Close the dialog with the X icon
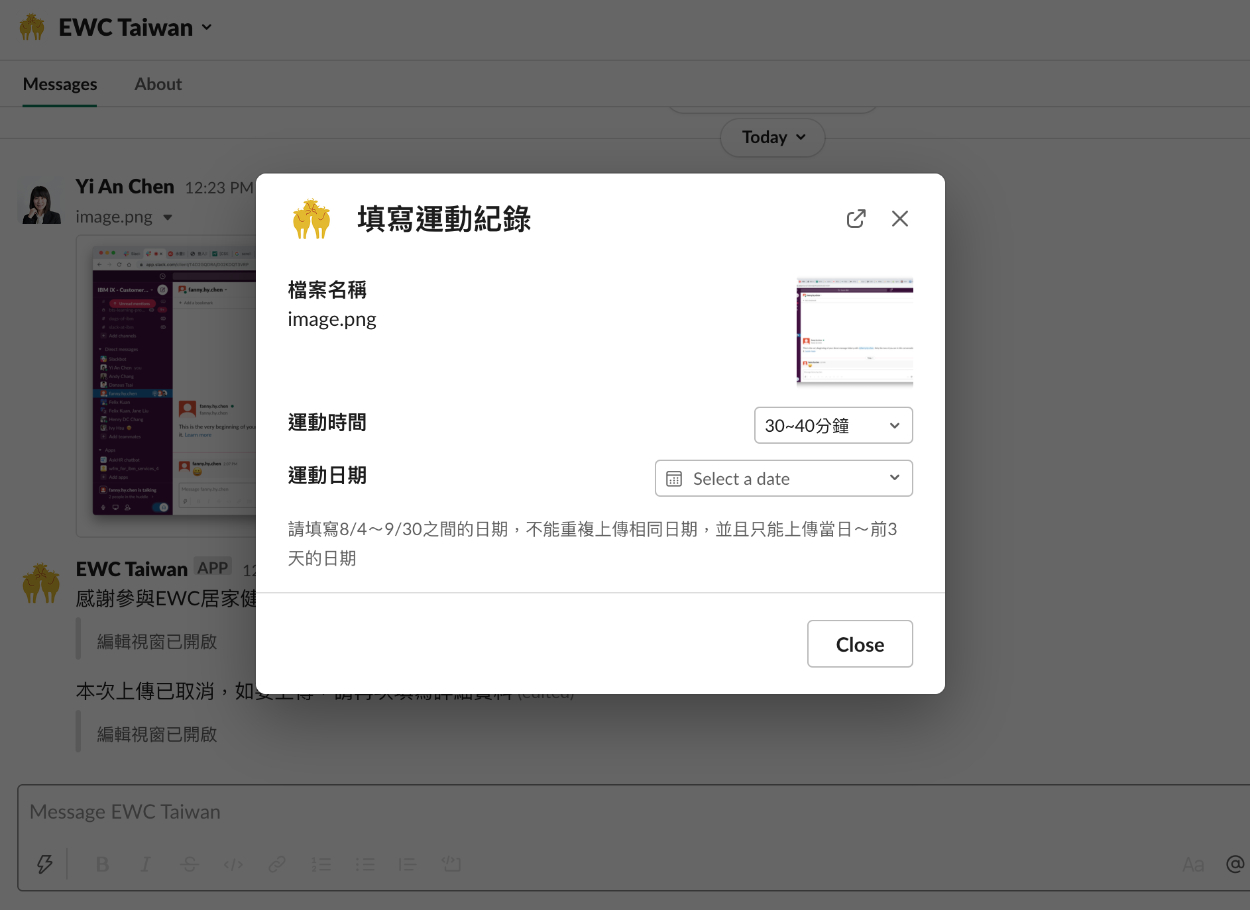The height and width of the screenshot is (910, 1250). tap(900, 219)
